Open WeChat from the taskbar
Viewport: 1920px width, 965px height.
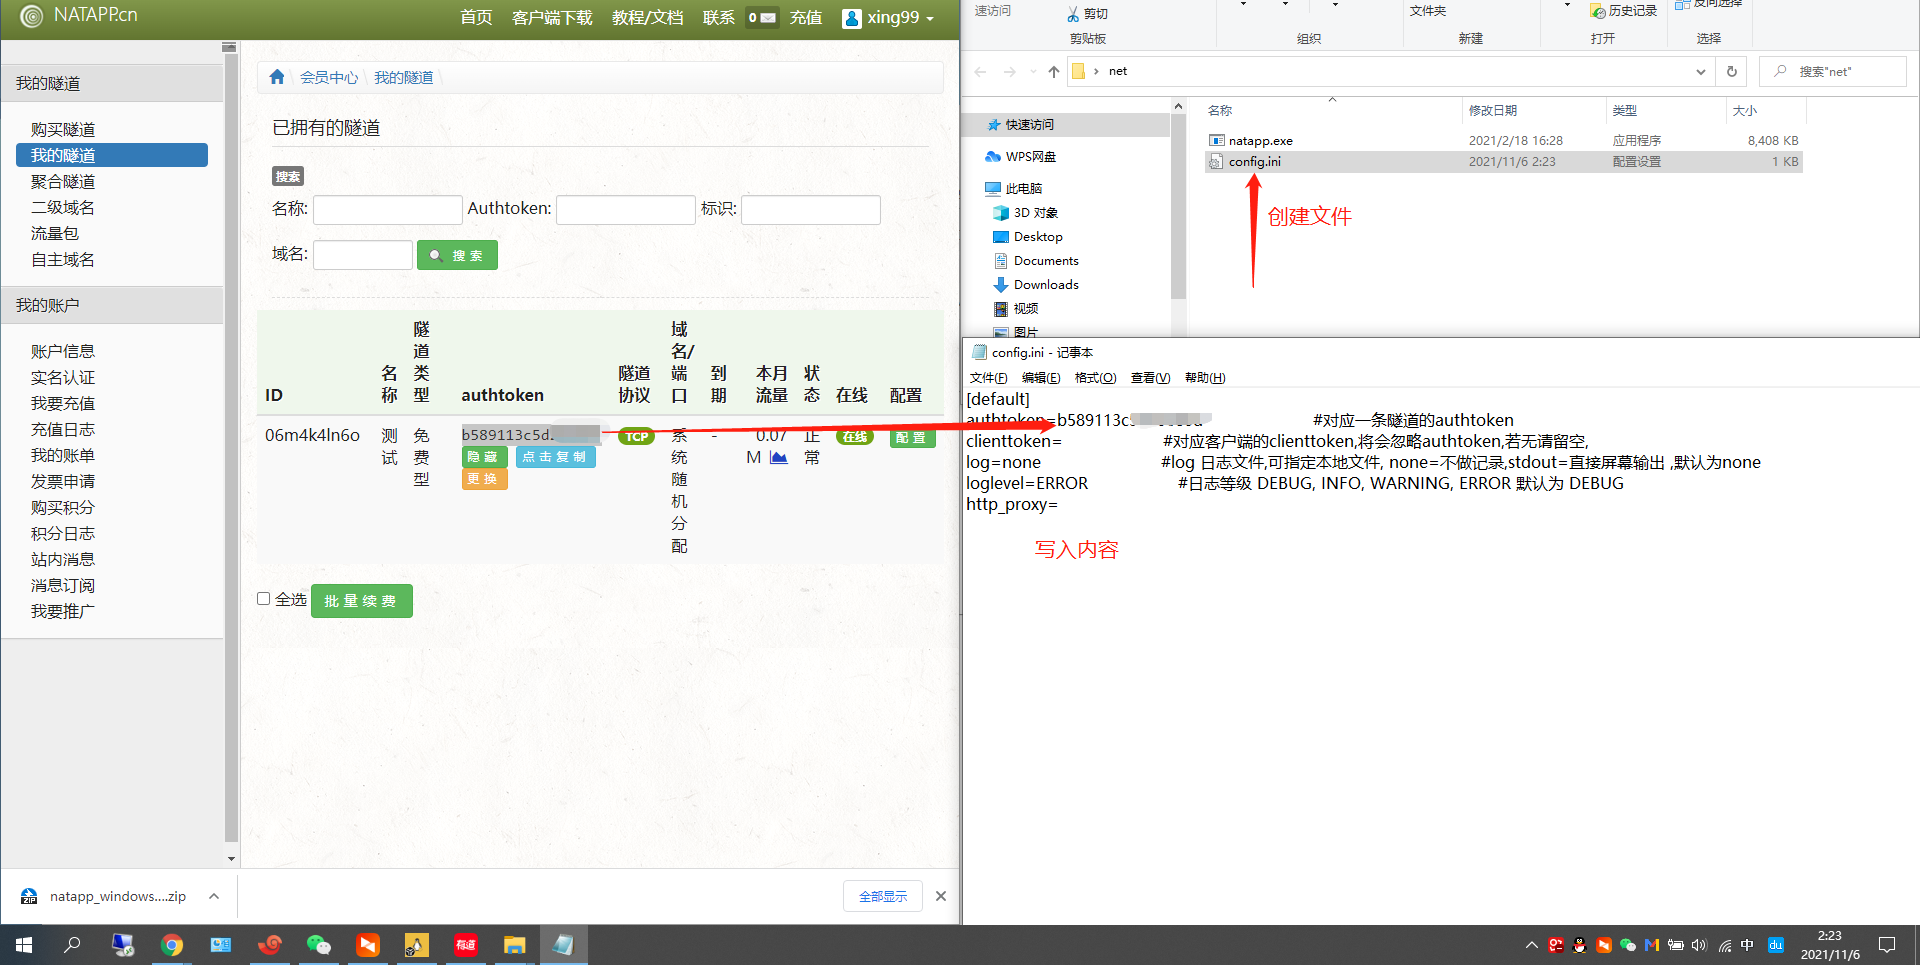pyautogui.click(x=318, y=945)
